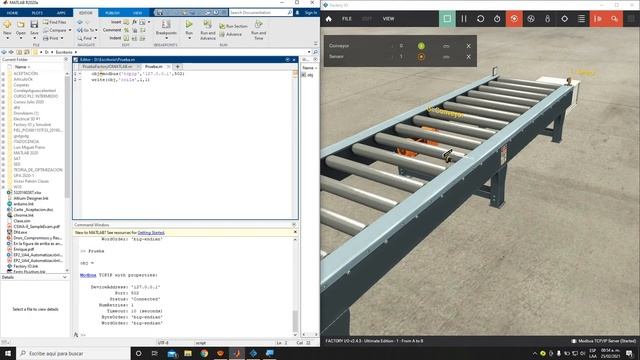Toggle the orange sensor tags icon

pos(614,19)
